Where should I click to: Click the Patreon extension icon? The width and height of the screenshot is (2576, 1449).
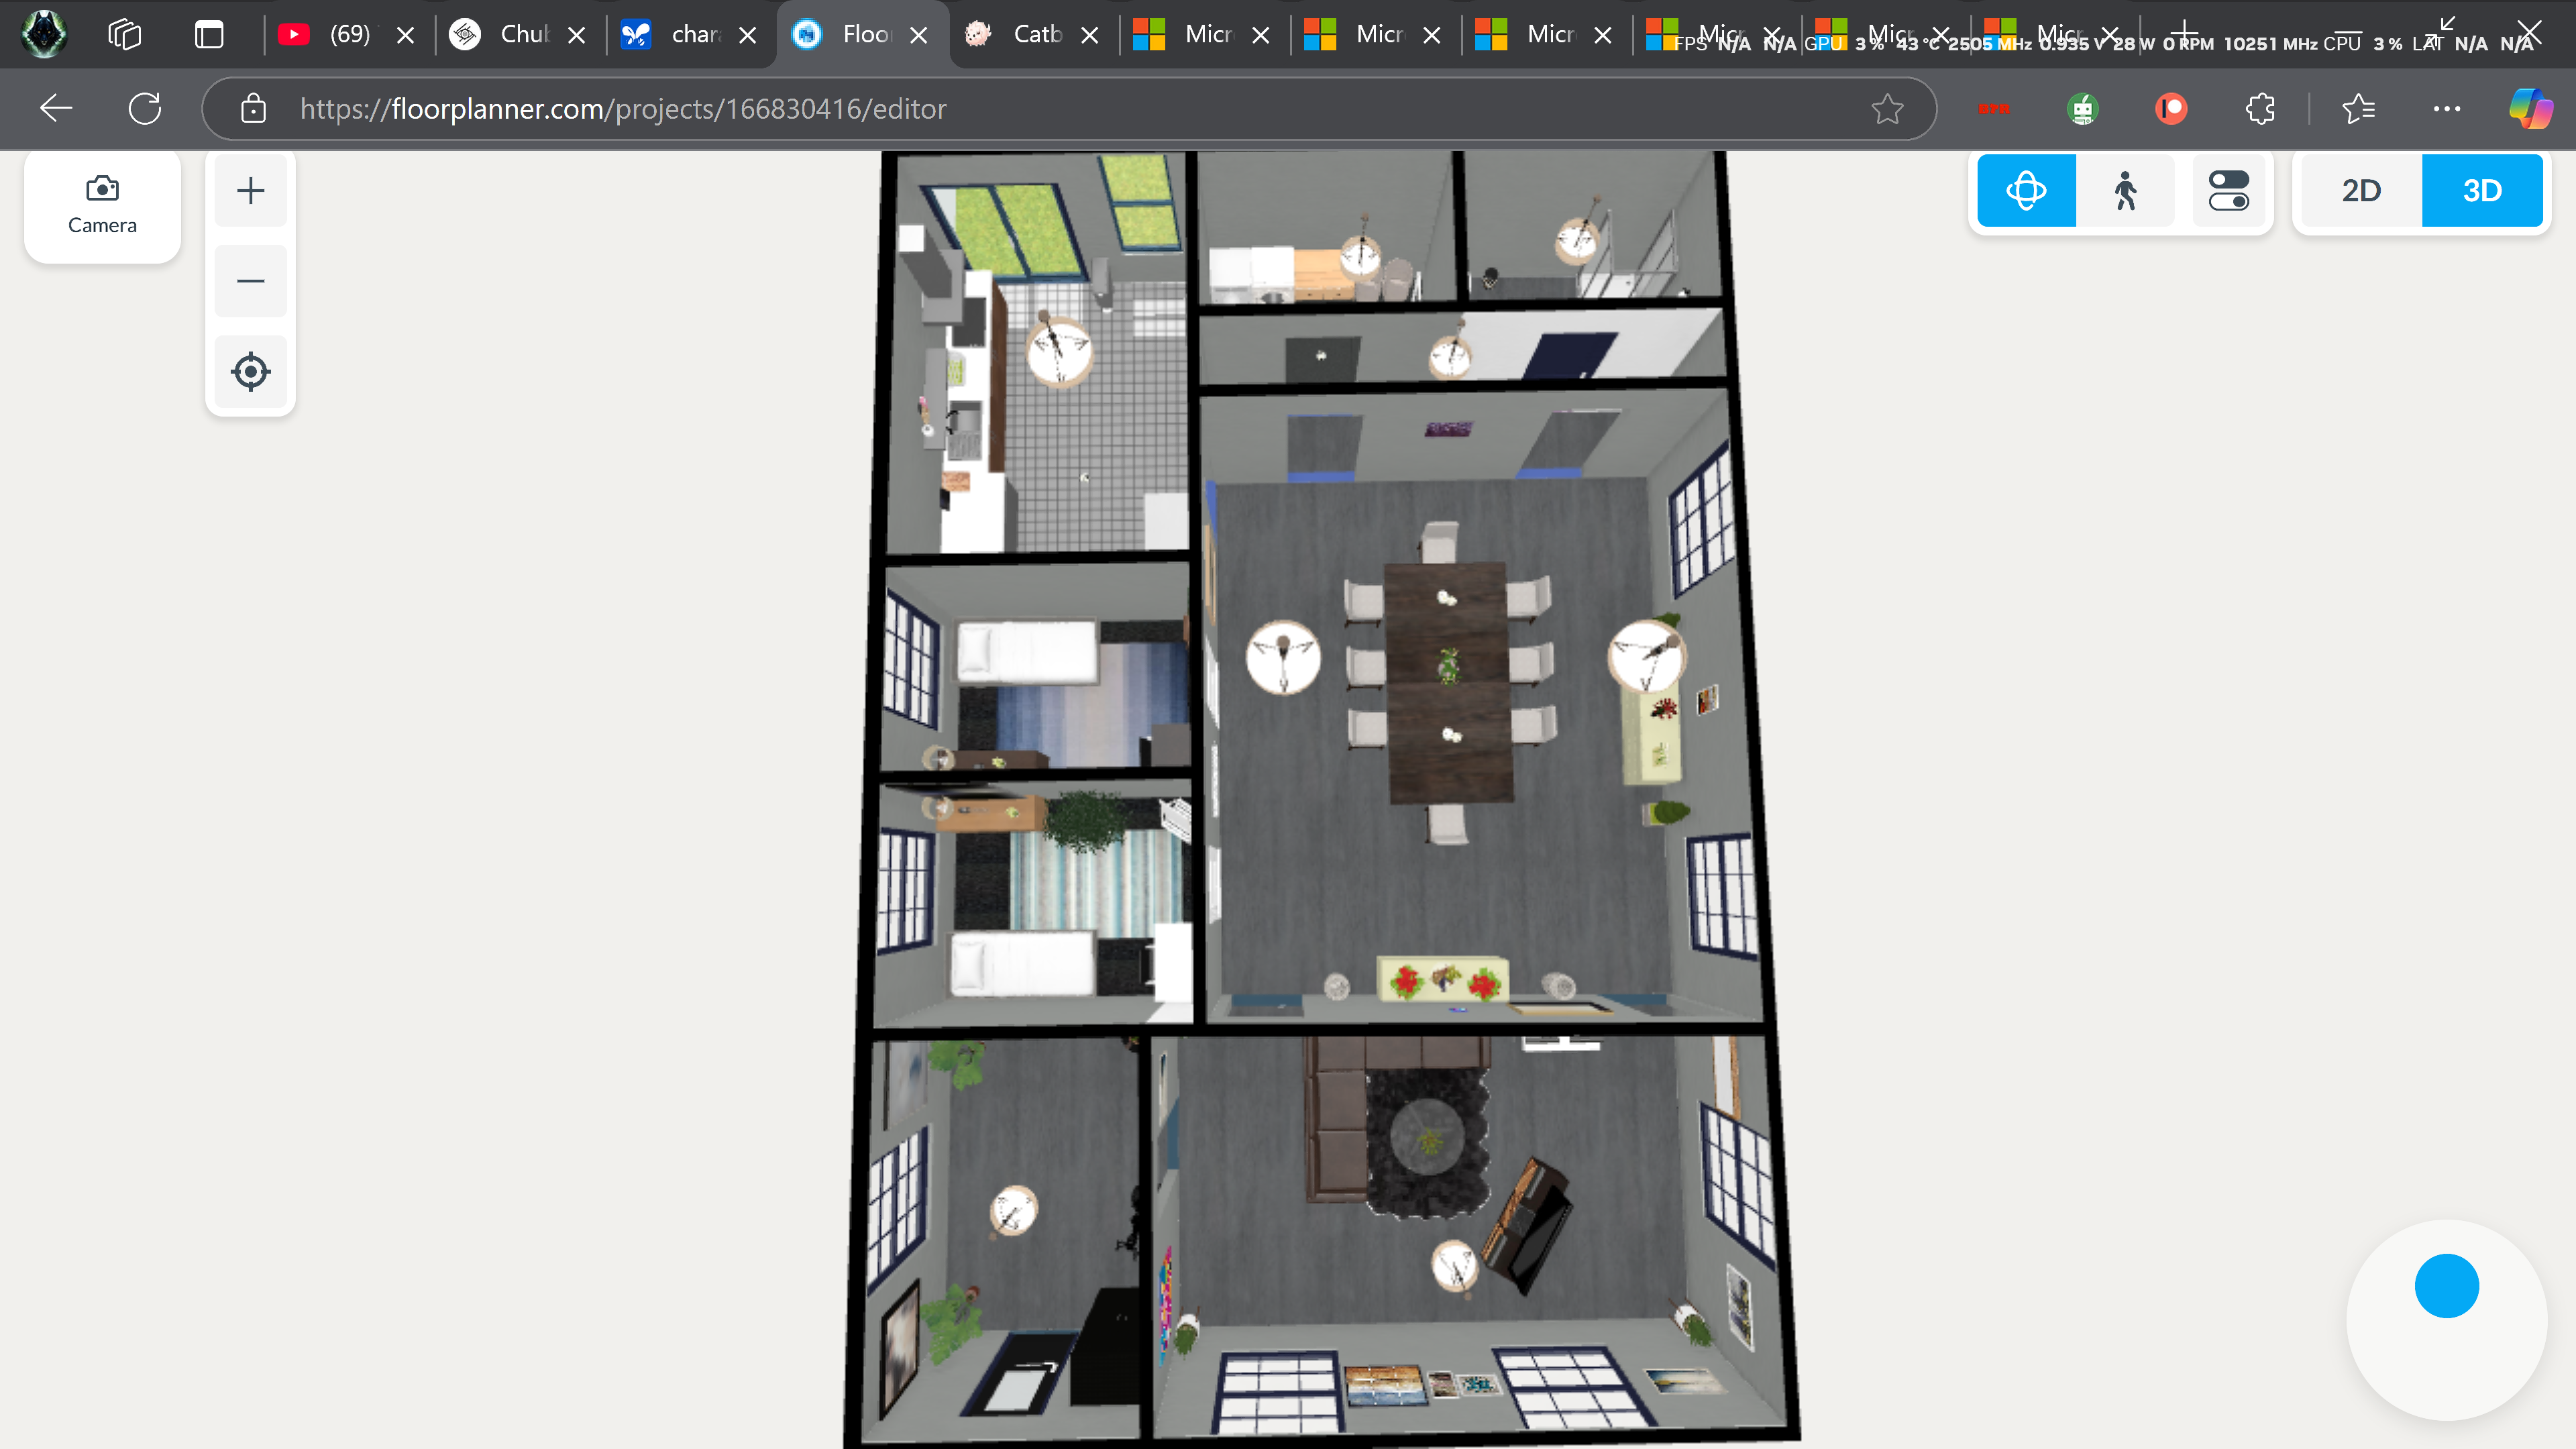click(x=2171, y=108)
